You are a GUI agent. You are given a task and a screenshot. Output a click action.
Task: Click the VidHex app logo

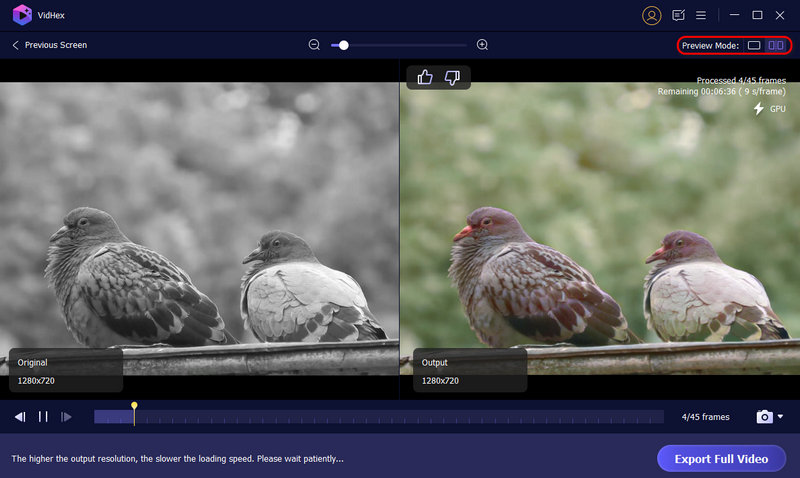pos(22,15)
